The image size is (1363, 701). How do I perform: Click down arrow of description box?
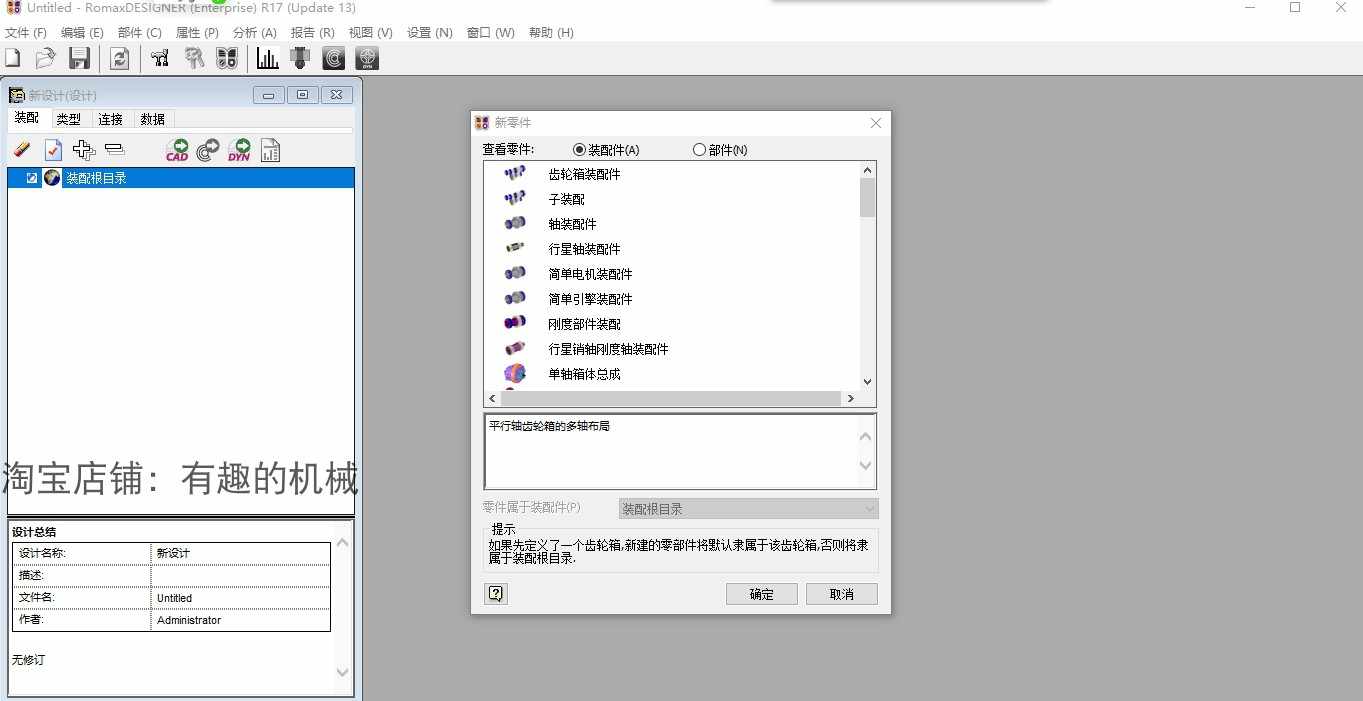point(866,465)
